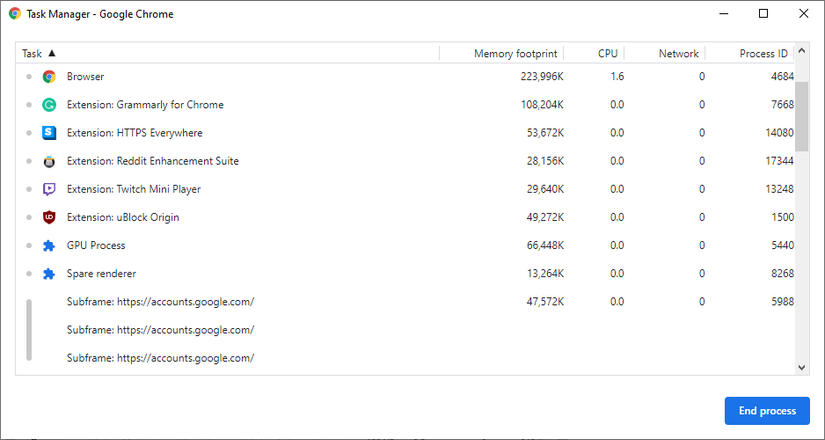Select the Browser task row
This screenshot has height=440, width=825.
(x=405, y=77)
